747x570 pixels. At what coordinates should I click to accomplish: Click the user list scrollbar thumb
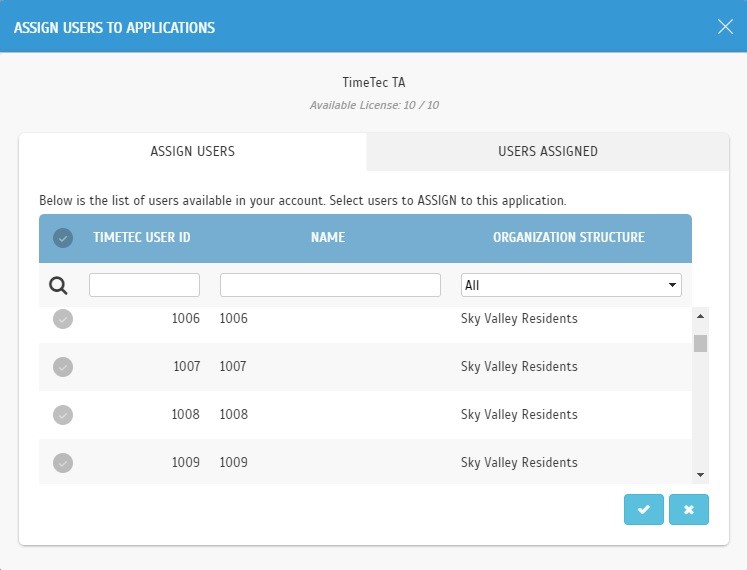[700, 343]
